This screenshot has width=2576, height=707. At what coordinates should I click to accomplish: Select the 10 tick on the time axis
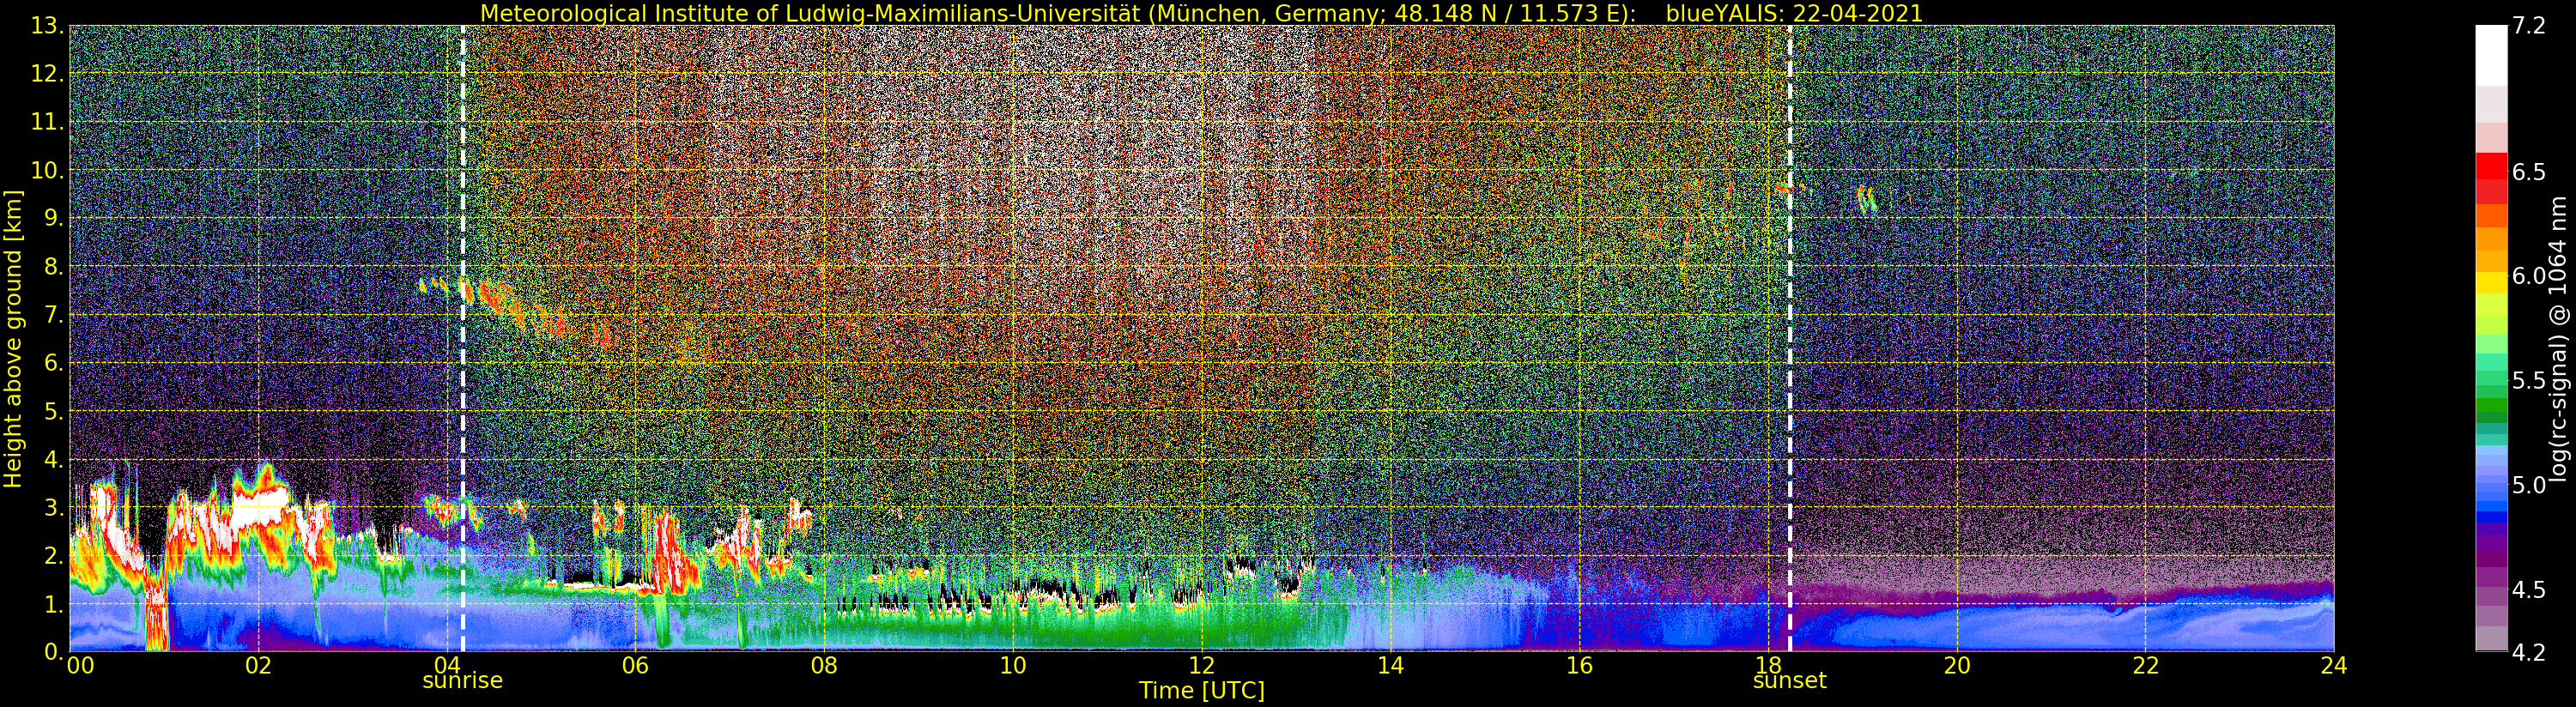1013,666
